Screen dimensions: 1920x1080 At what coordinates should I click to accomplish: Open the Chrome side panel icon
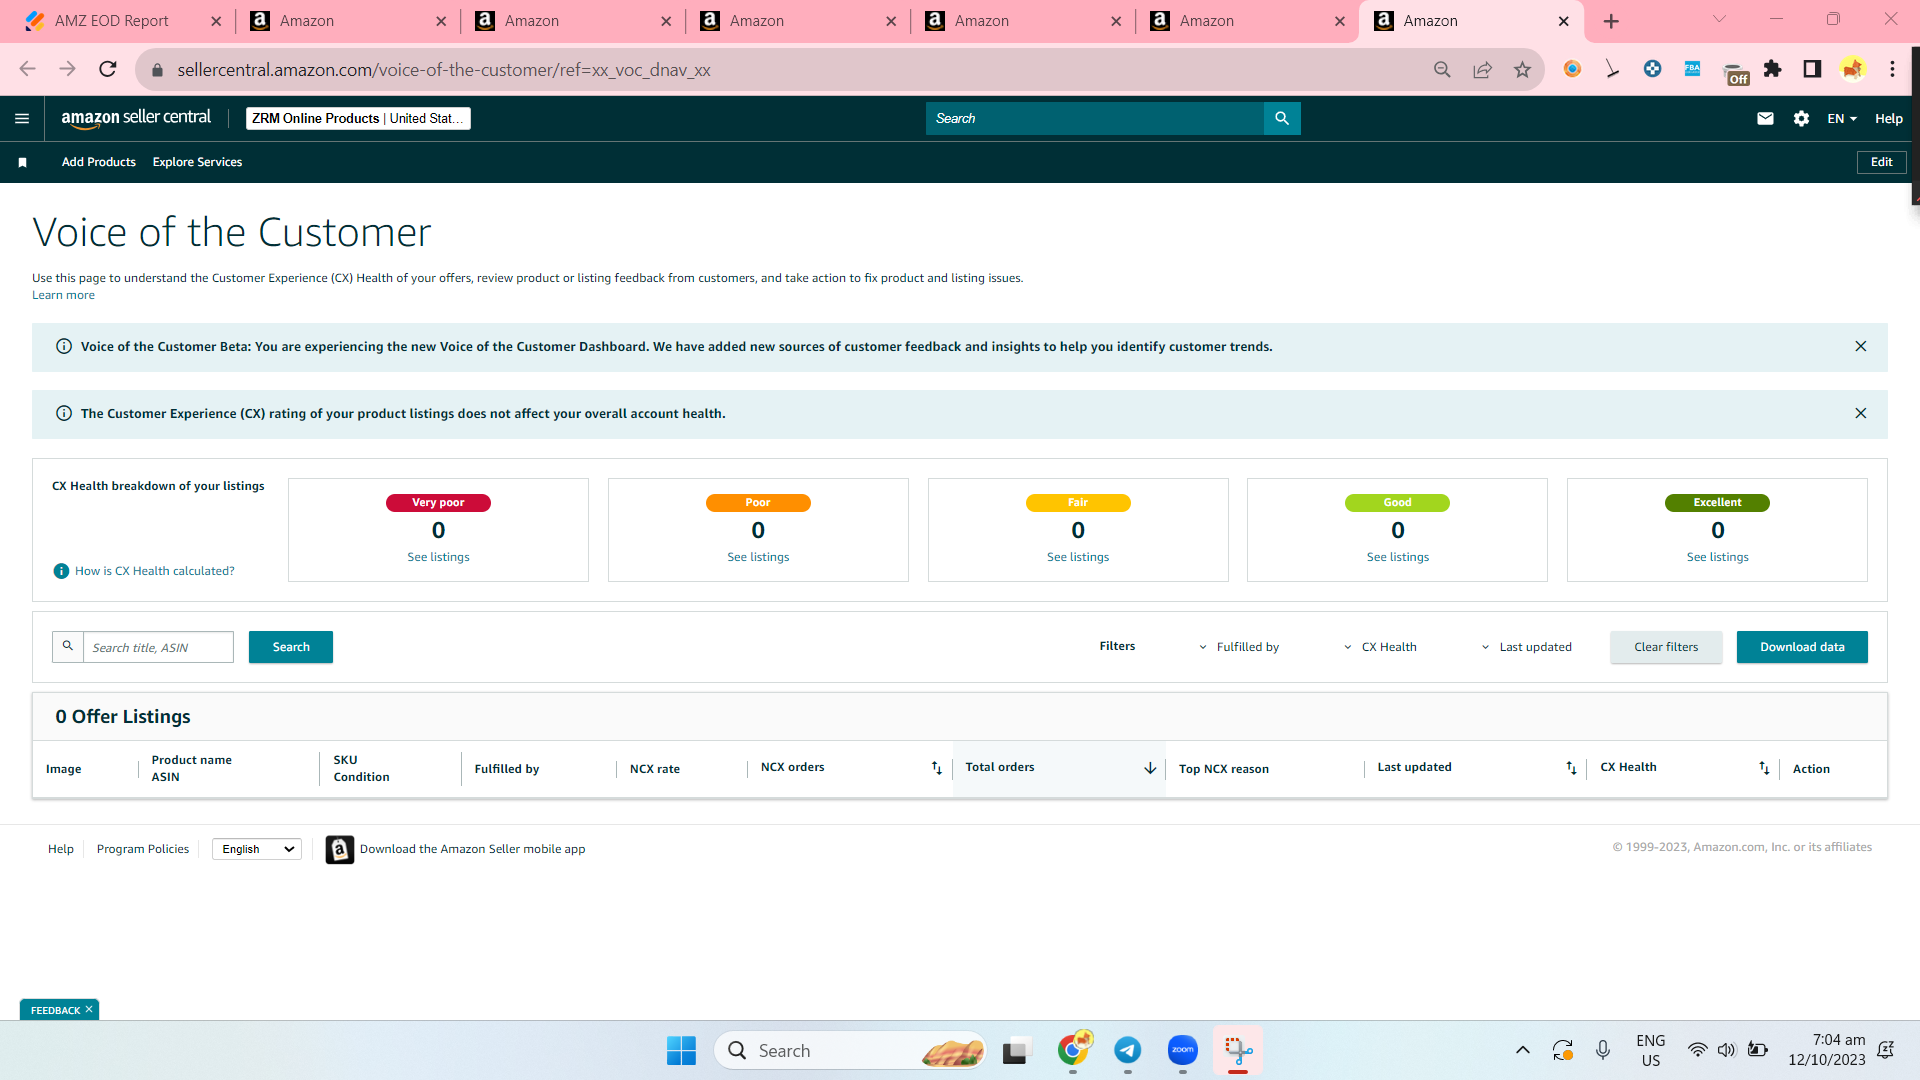tap(1812, 69)
